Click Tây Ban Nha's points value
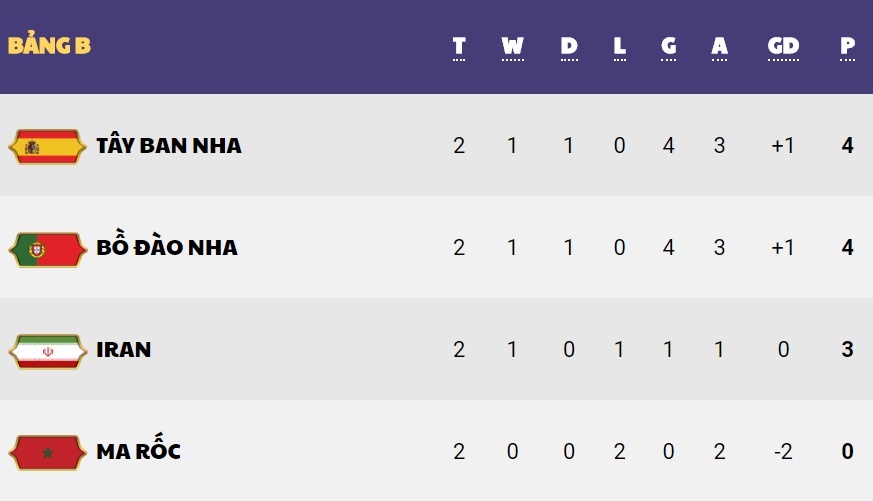The width and height of the screenshot is (873, 501). pos(847,146)
